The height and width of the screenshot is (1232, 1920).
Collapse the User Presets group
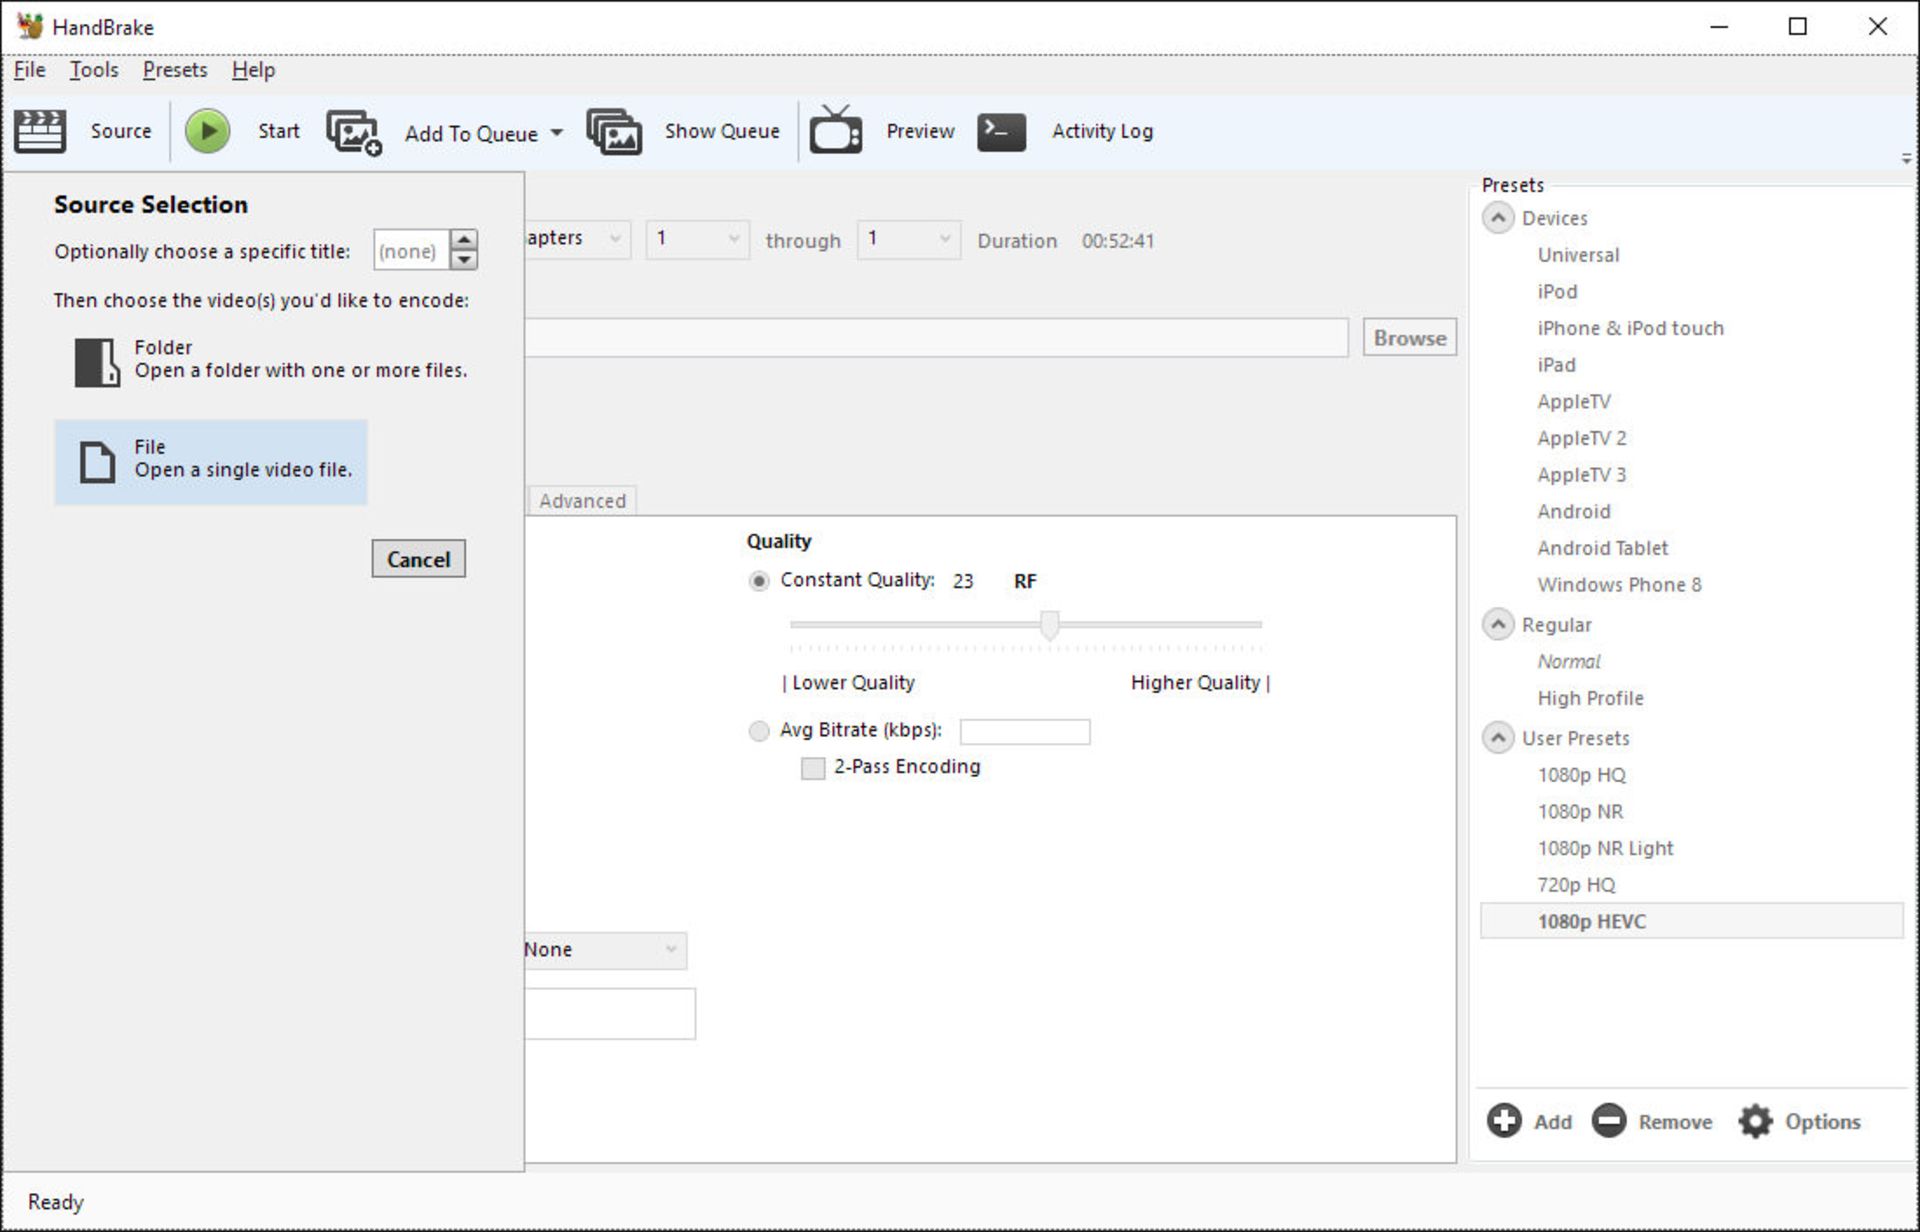pos(1497,738)
